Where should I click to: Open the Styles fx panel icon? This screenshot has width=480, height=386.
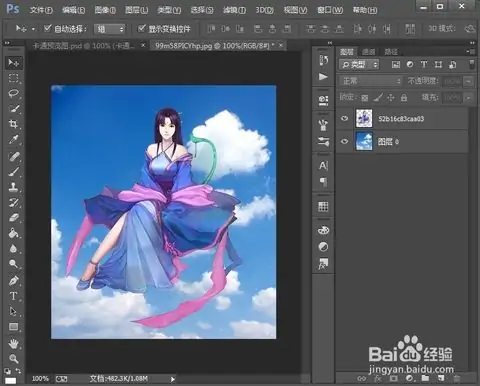pos(323,264)
